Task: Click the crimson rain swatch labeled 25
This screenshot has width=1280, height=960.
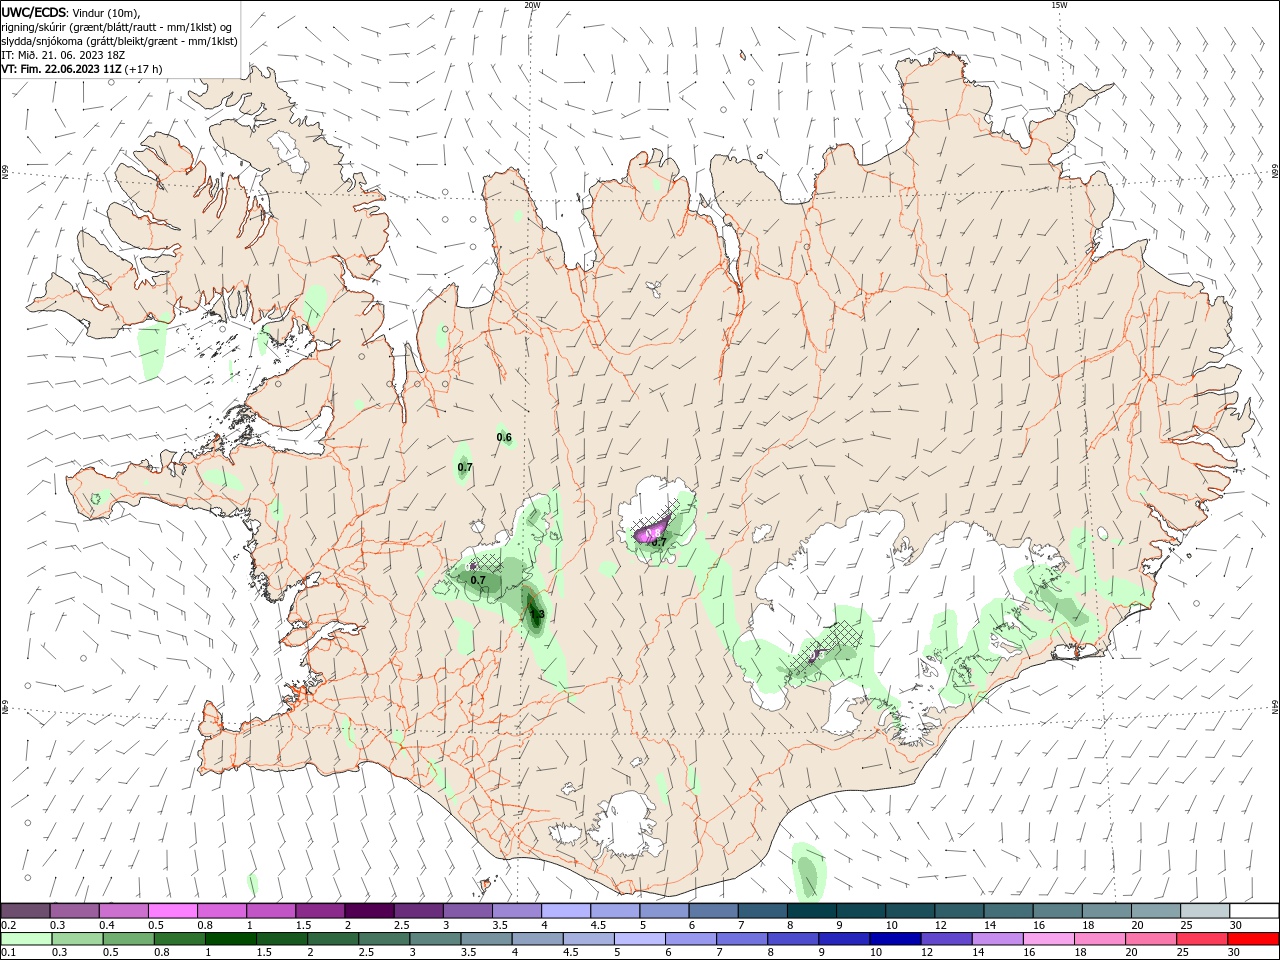Action: 1202,939
